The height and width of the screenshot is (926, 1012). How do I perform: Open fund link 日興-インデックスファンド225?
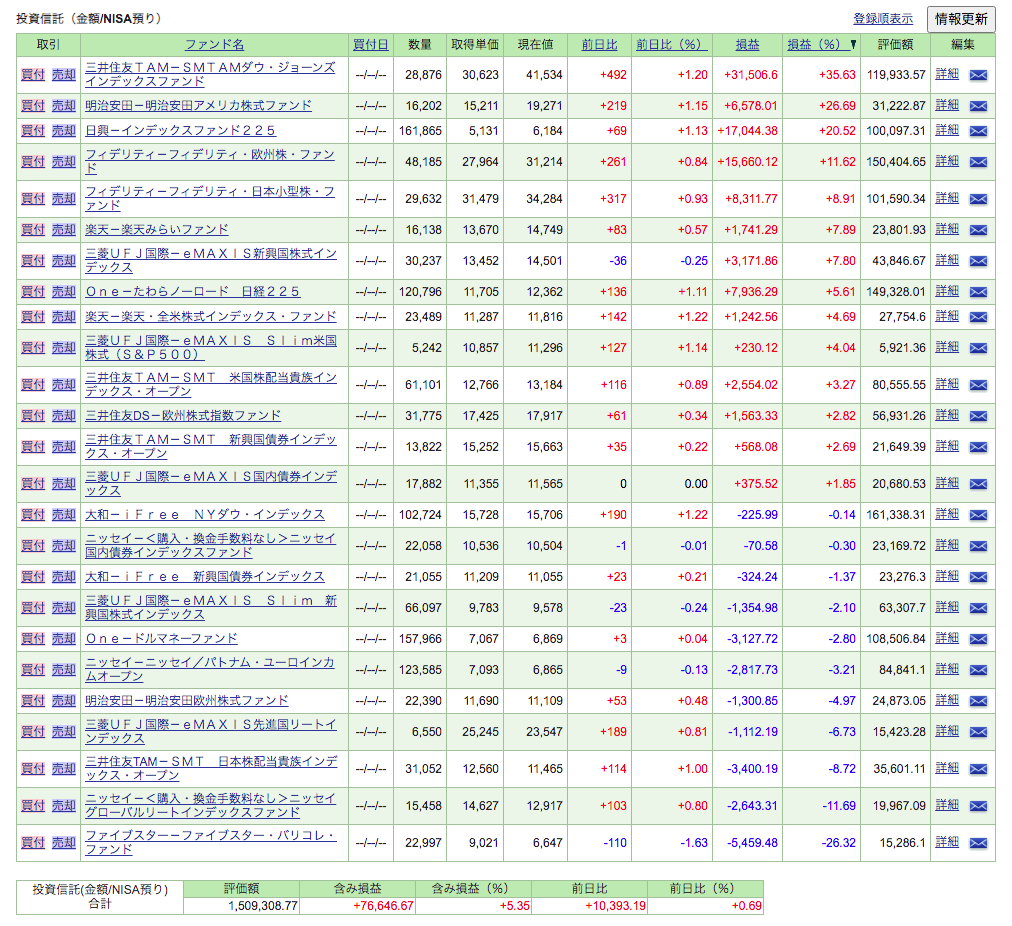tap(181, 131)
